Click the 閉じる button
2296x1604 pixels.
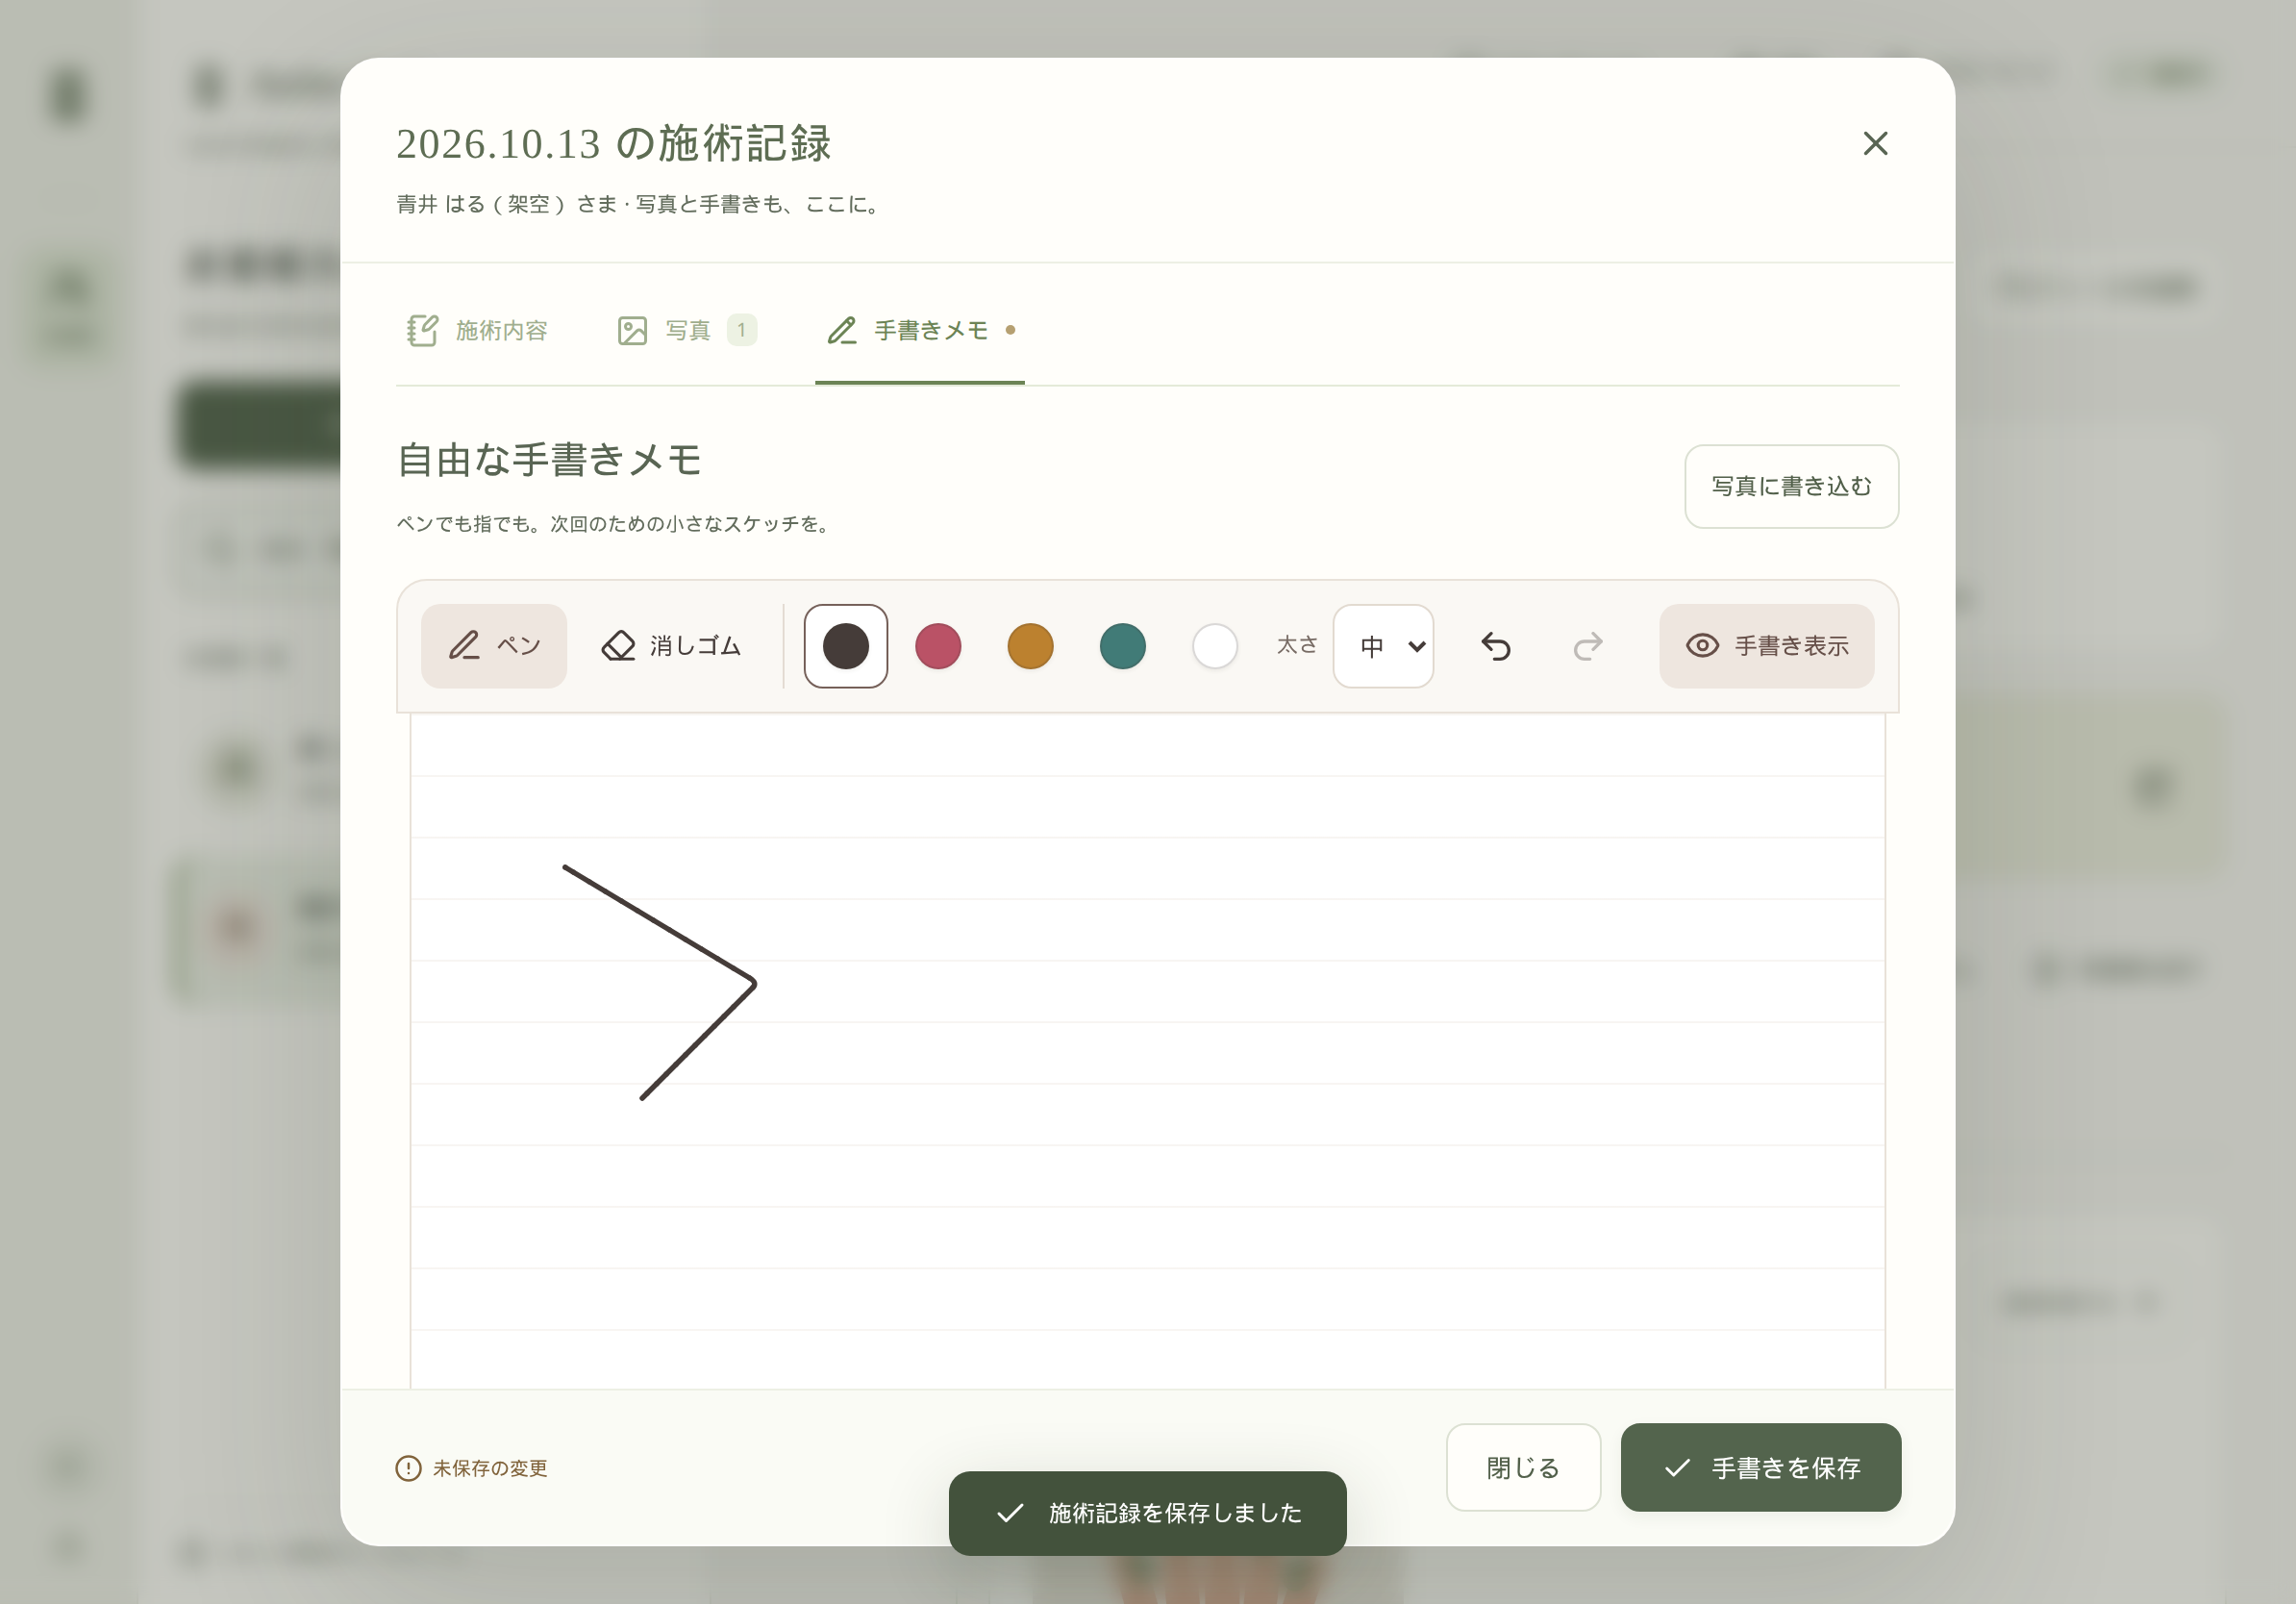[1523, 1467]
